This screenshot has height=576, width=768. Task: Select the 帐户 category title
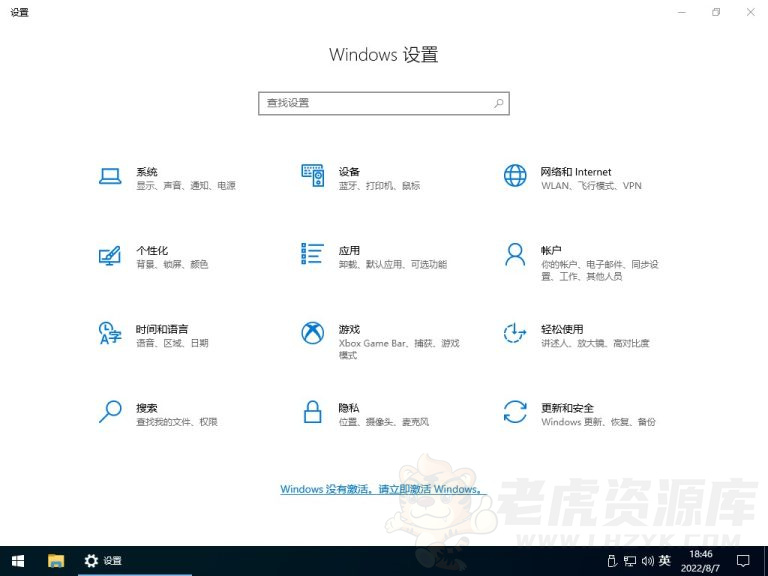(551, 250)
